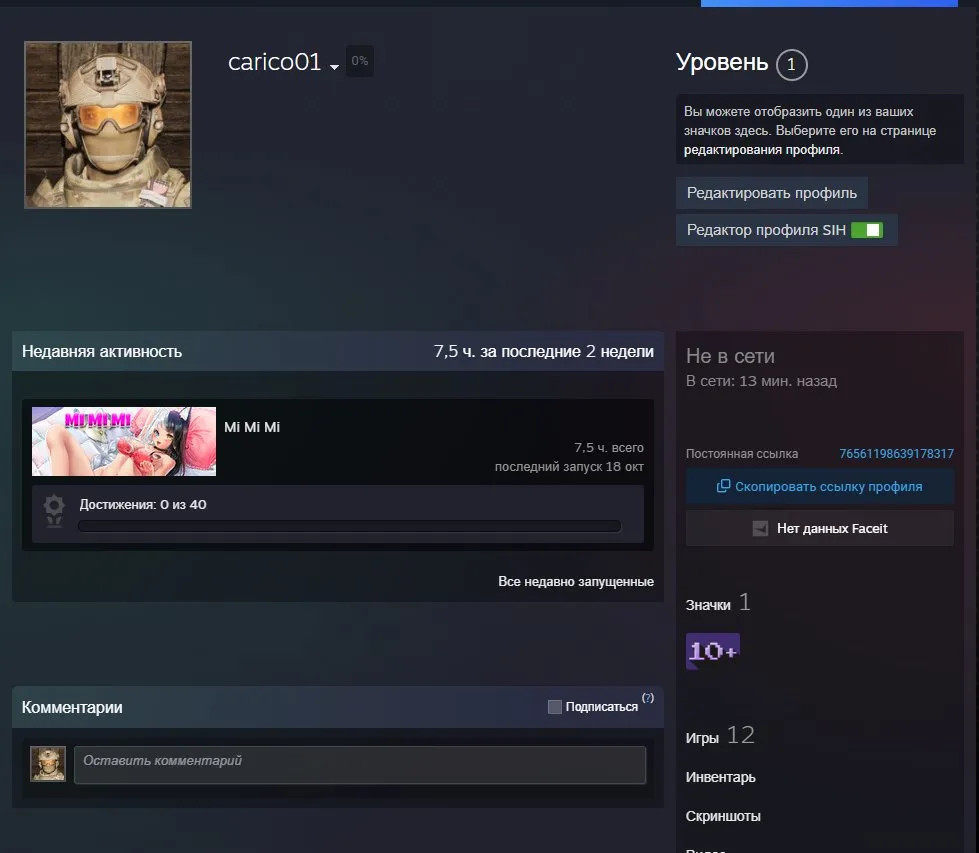Expand the dropdown arrow beside carico01
Image resolution: width=979 pixels, height=853 pixels.
click(334, 67)
